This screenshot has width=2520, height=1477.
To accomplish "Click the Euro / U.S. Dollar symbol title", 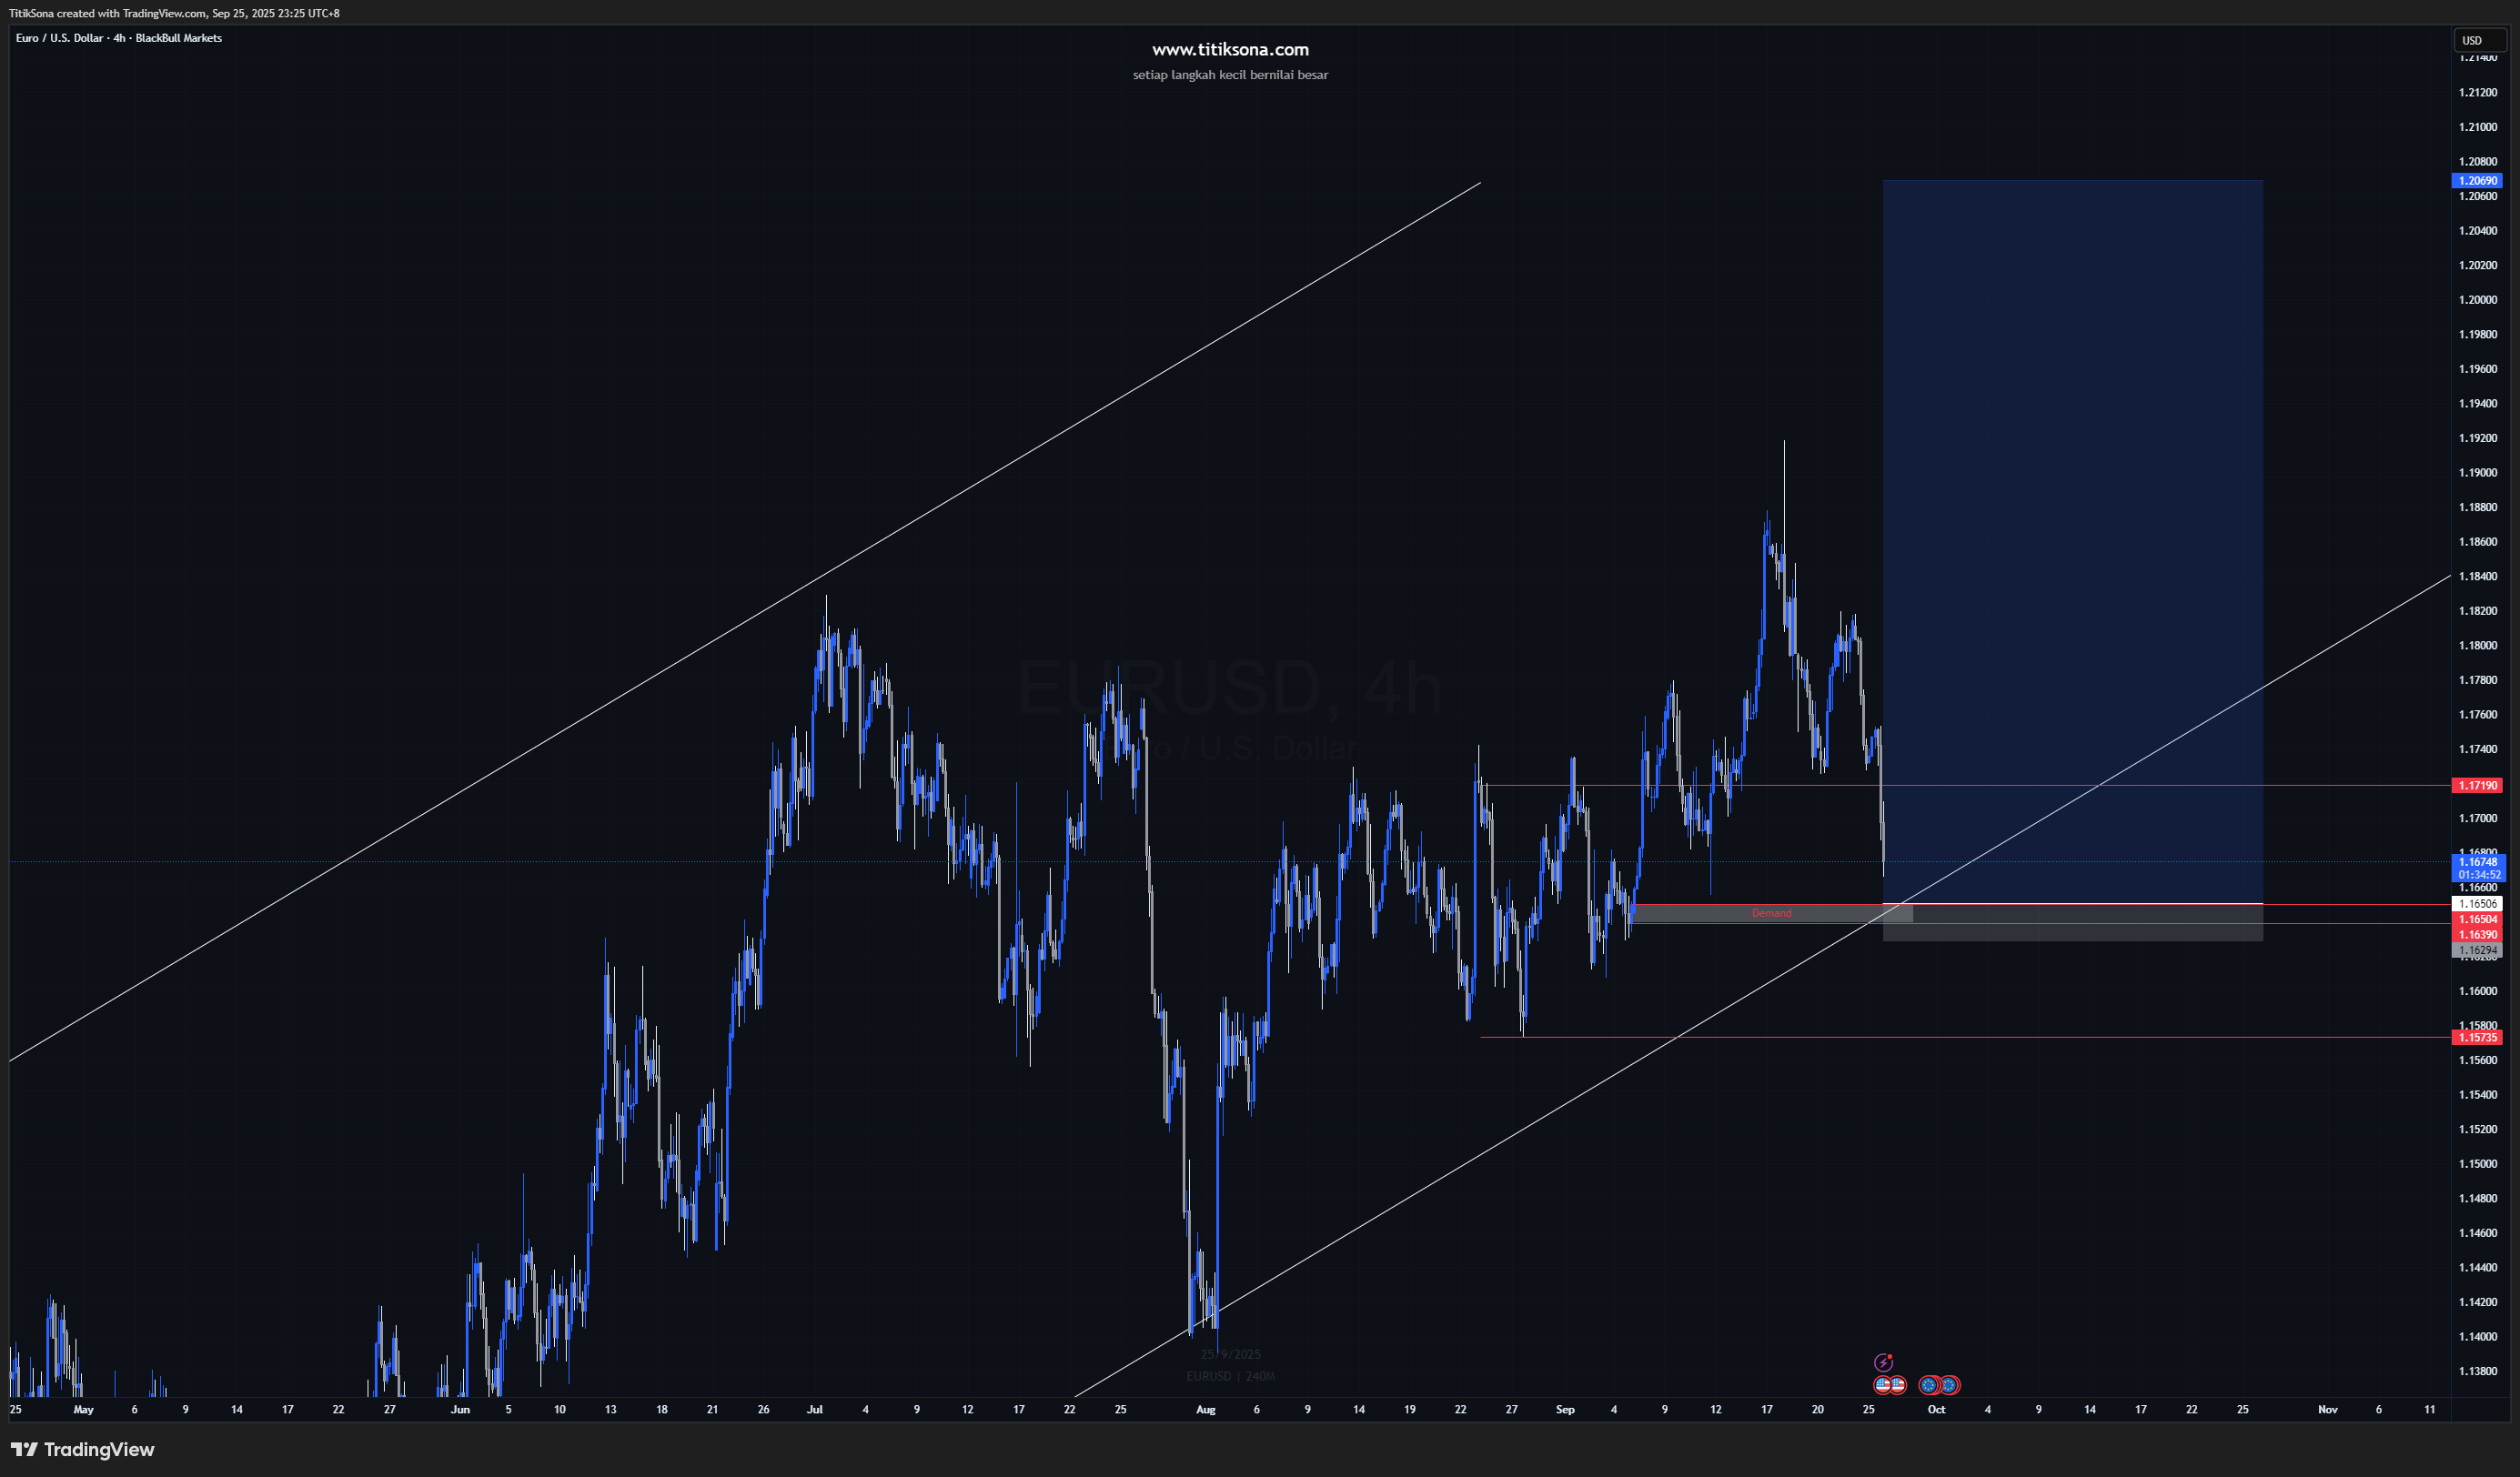I will tap(60, 38).
